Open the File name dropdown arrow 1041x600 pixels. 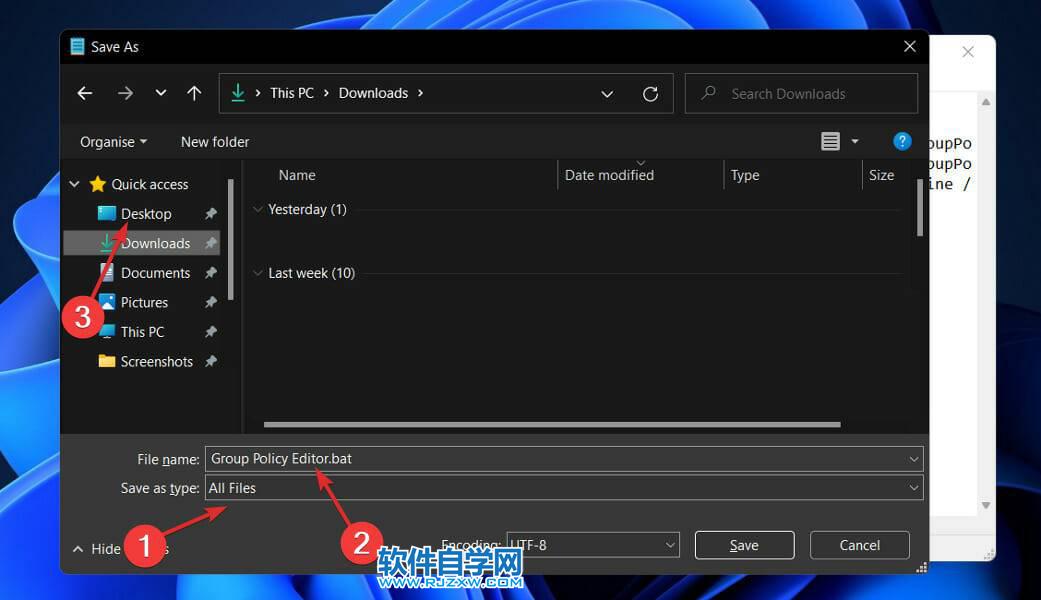pyautogui.click(x=914, y=459)
